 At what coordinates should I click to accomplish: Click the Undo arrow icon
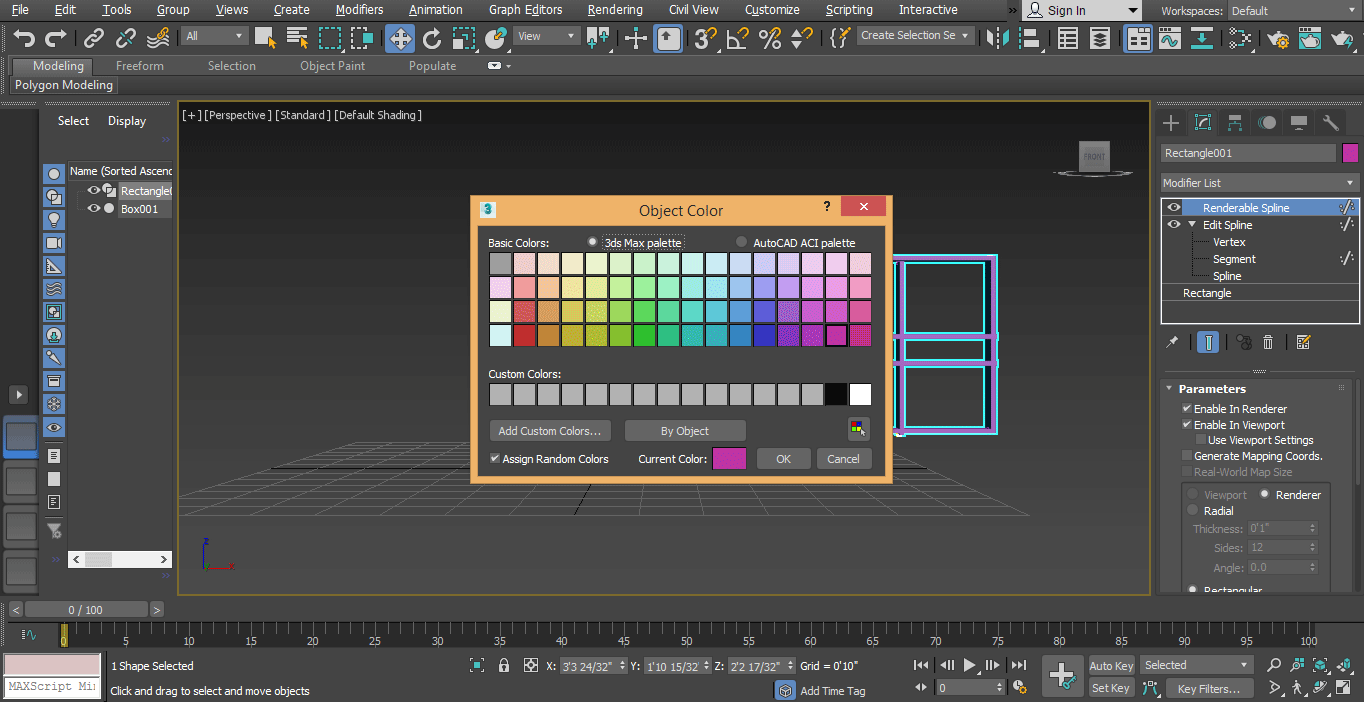point(23,39)
